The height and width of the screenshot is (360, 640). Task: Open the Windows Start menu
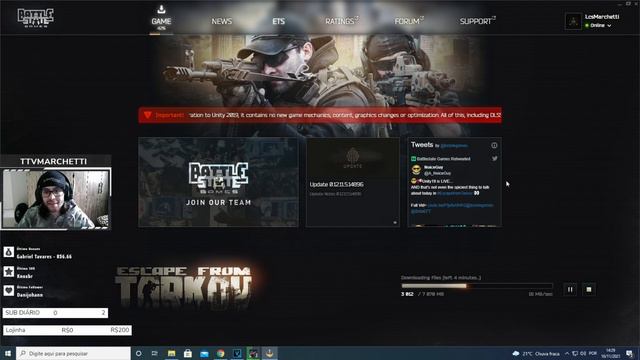[x=8, y=353]
